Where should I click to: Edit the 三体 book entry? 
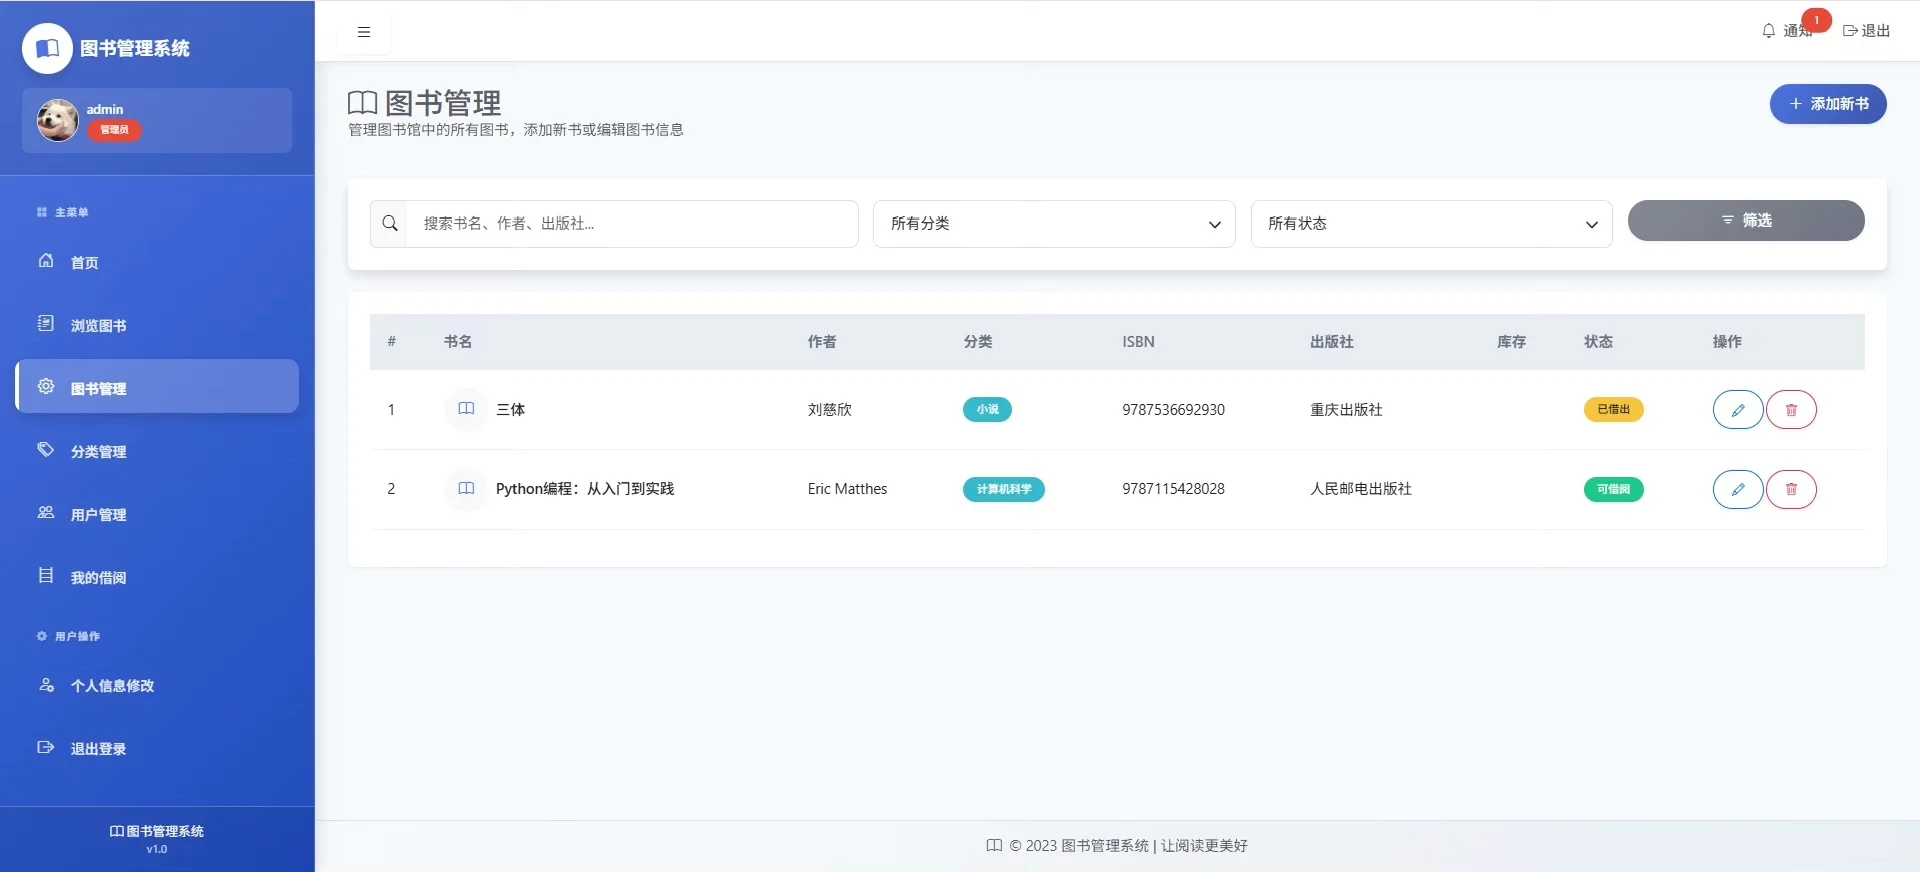[x=1738, y=410]
